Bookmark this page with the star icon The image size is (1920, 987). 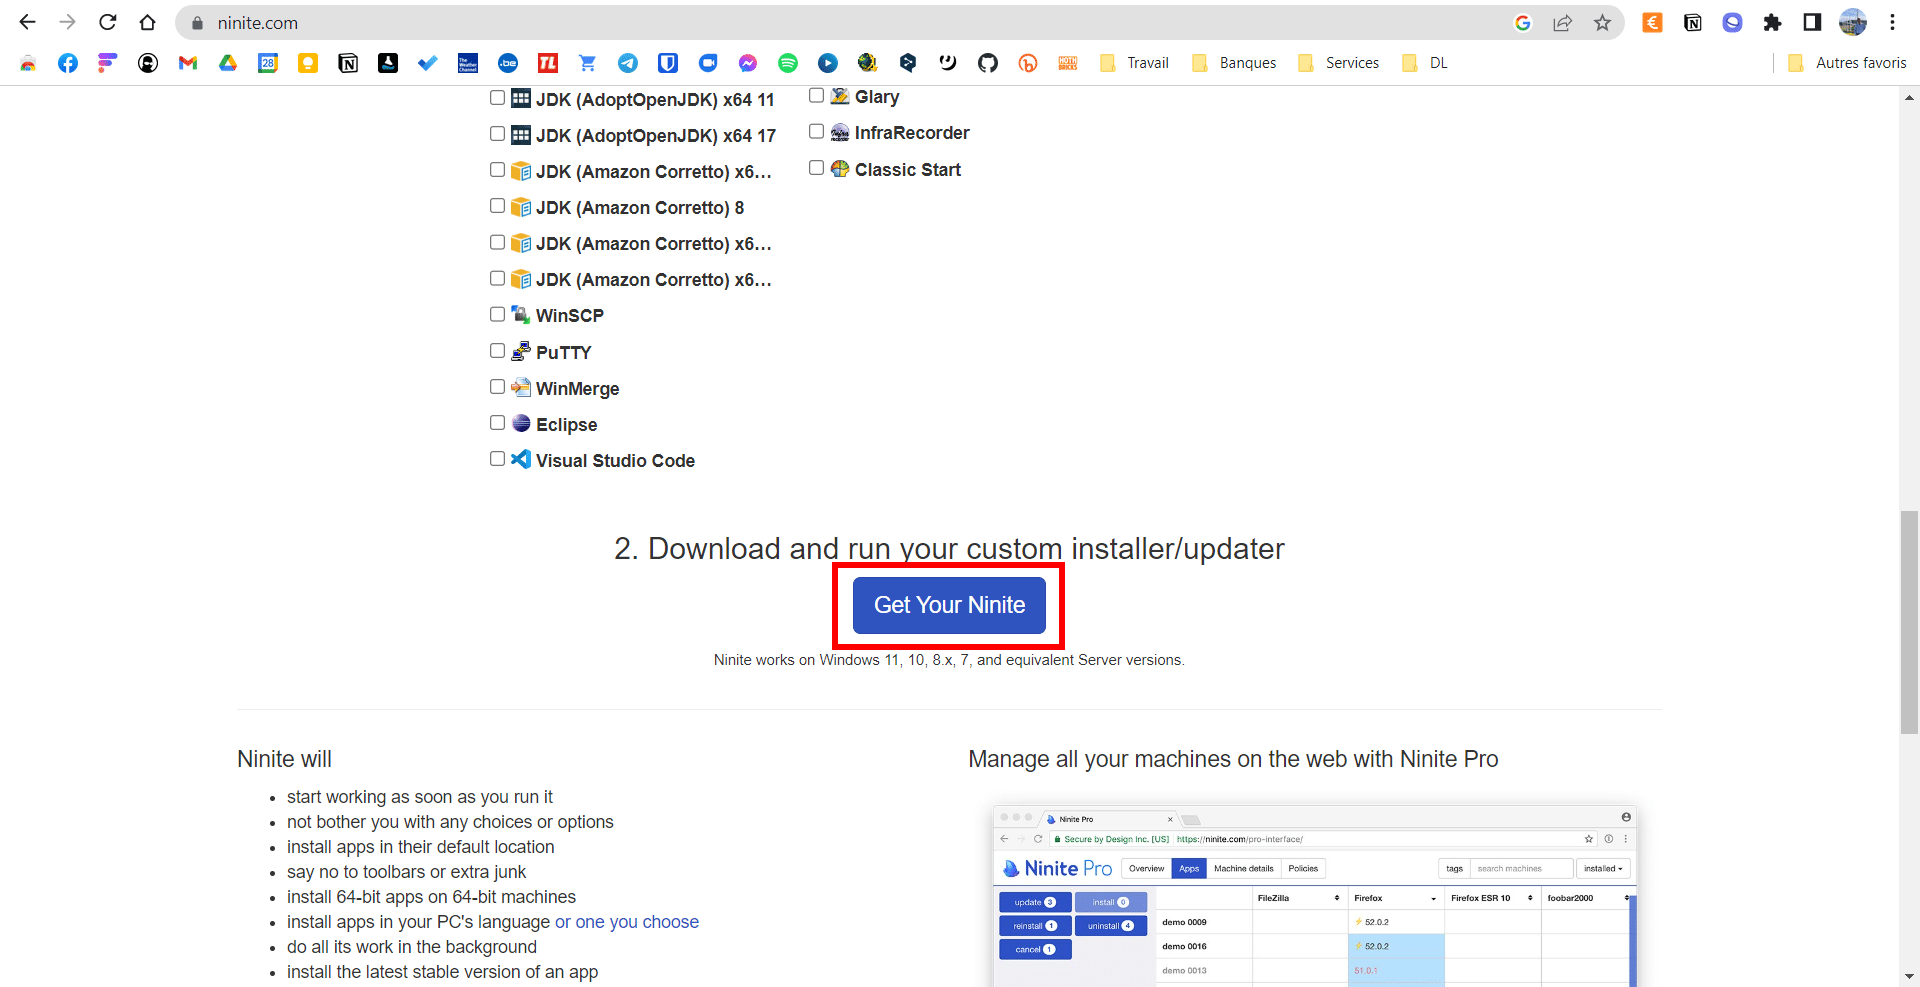coord(1602,22)
